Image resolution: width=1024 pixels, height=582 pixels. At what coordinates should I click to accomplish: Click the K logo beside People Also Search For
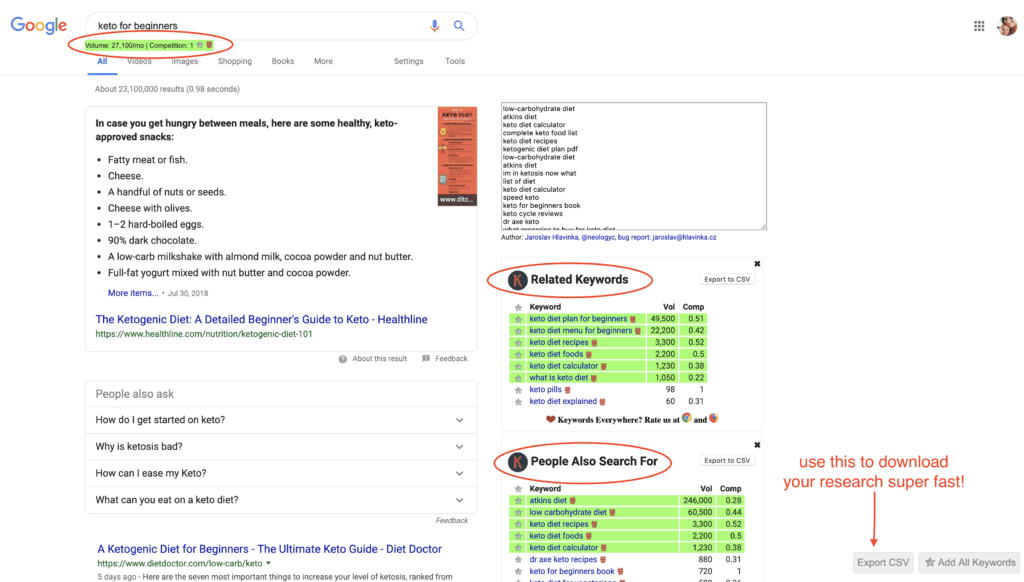517,462
